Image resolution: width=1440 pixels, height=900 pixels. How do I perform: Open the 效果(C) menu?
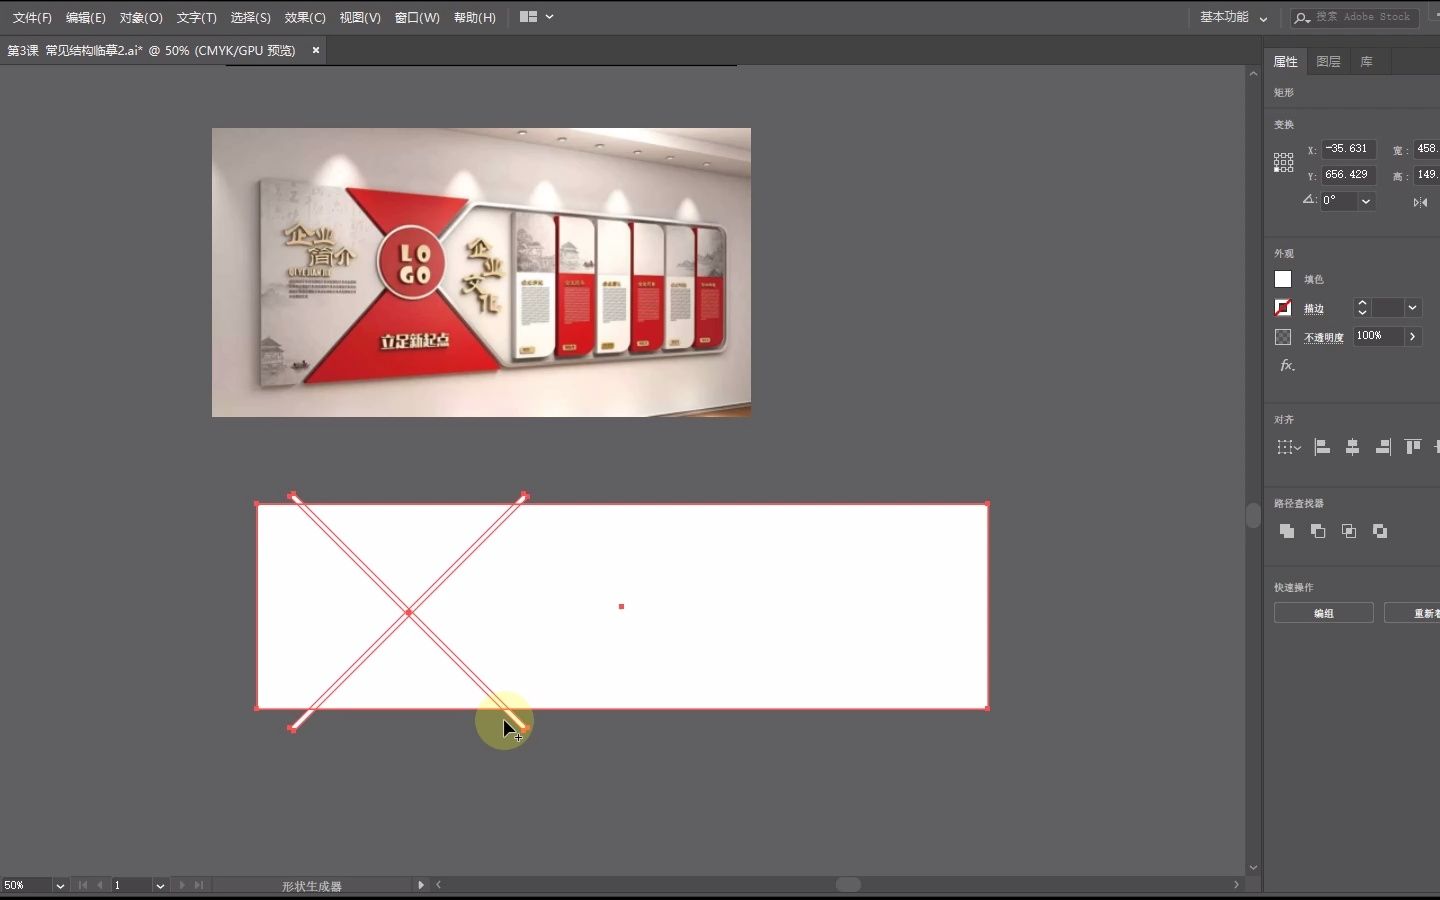(305, 17)
